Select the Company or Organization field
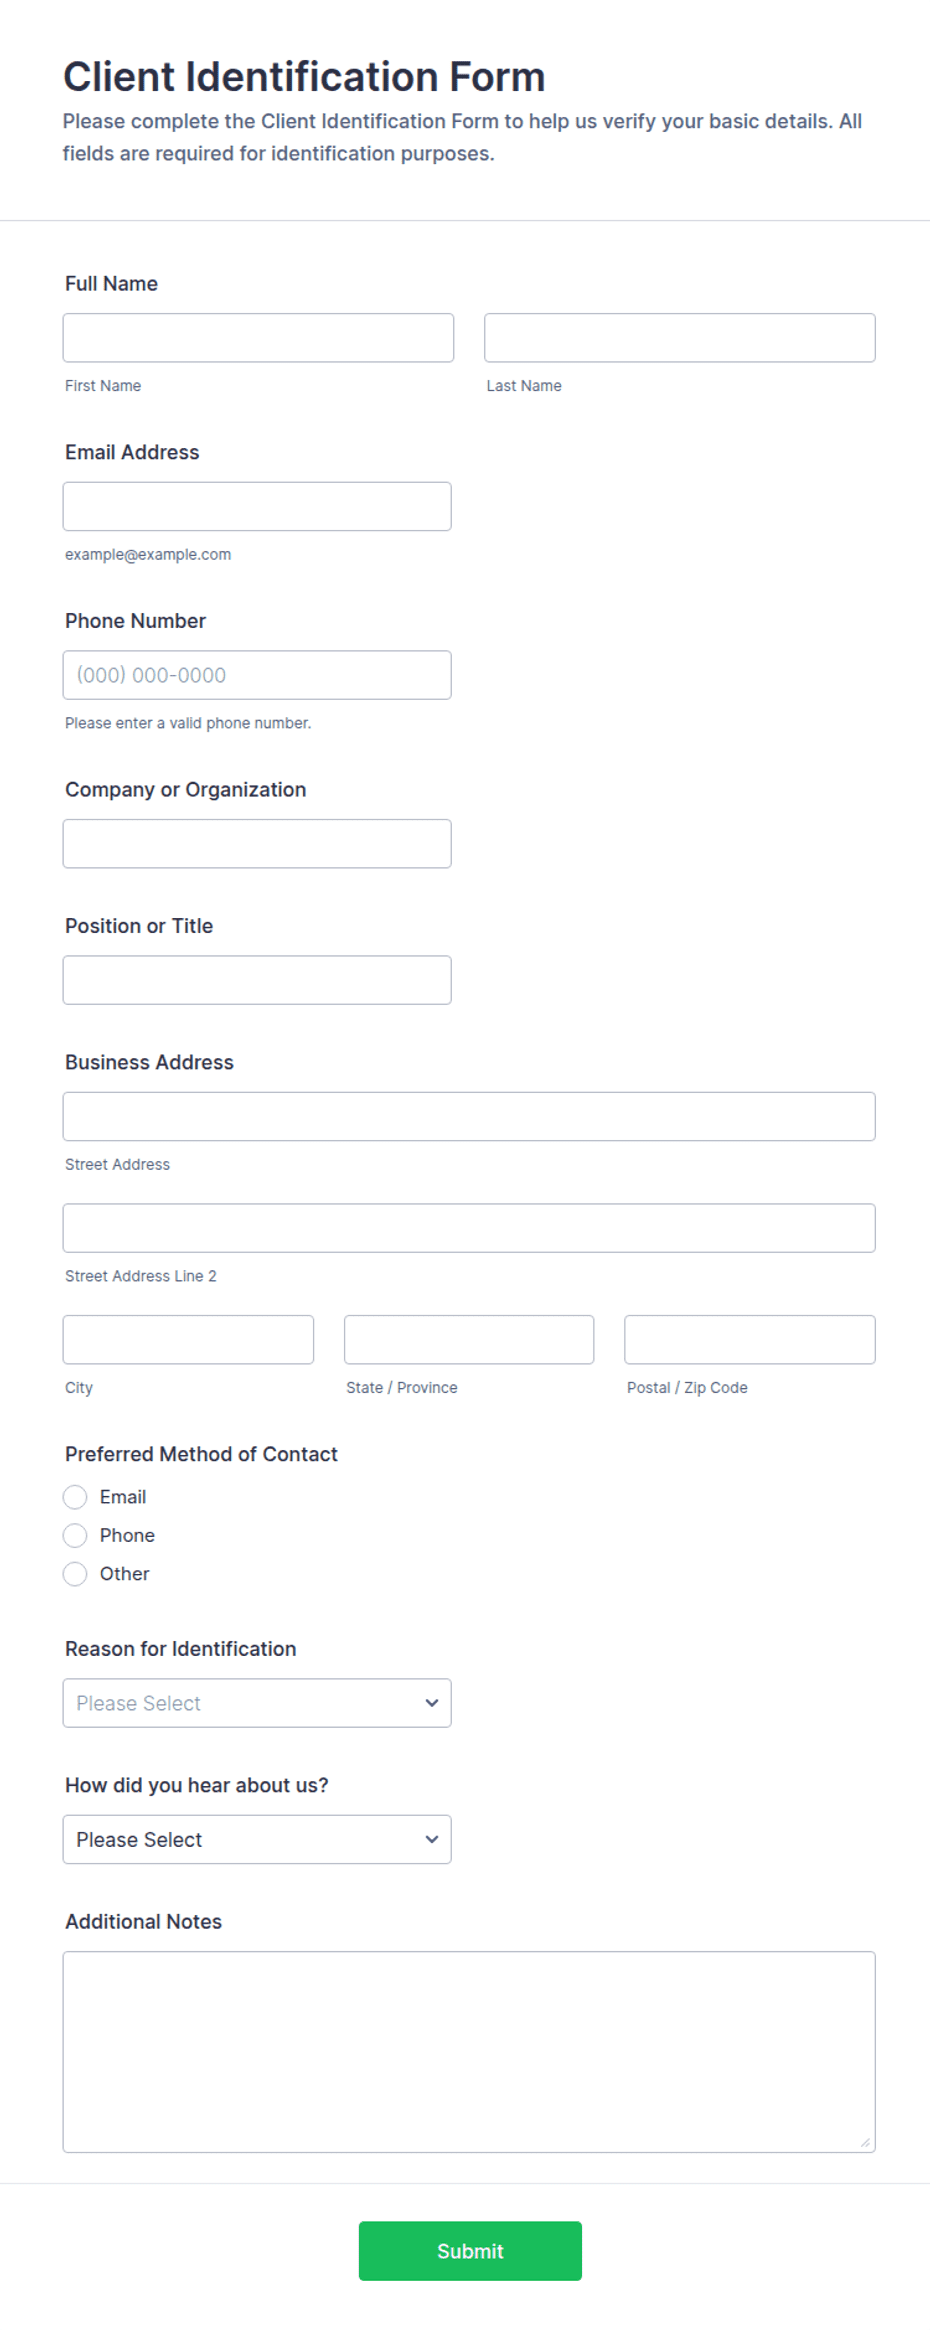This screenshot has width=930, height=2330. [x=257, y=844]
